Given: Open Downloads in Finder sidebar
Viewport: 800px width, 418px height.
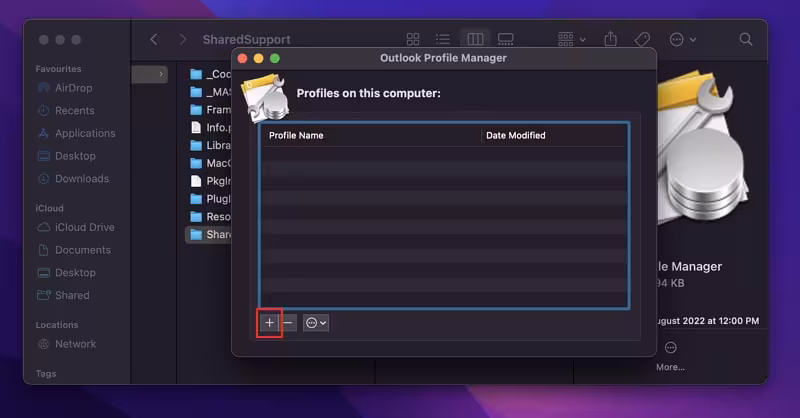Looking at the screenshot, I should (x=73, y=179).
